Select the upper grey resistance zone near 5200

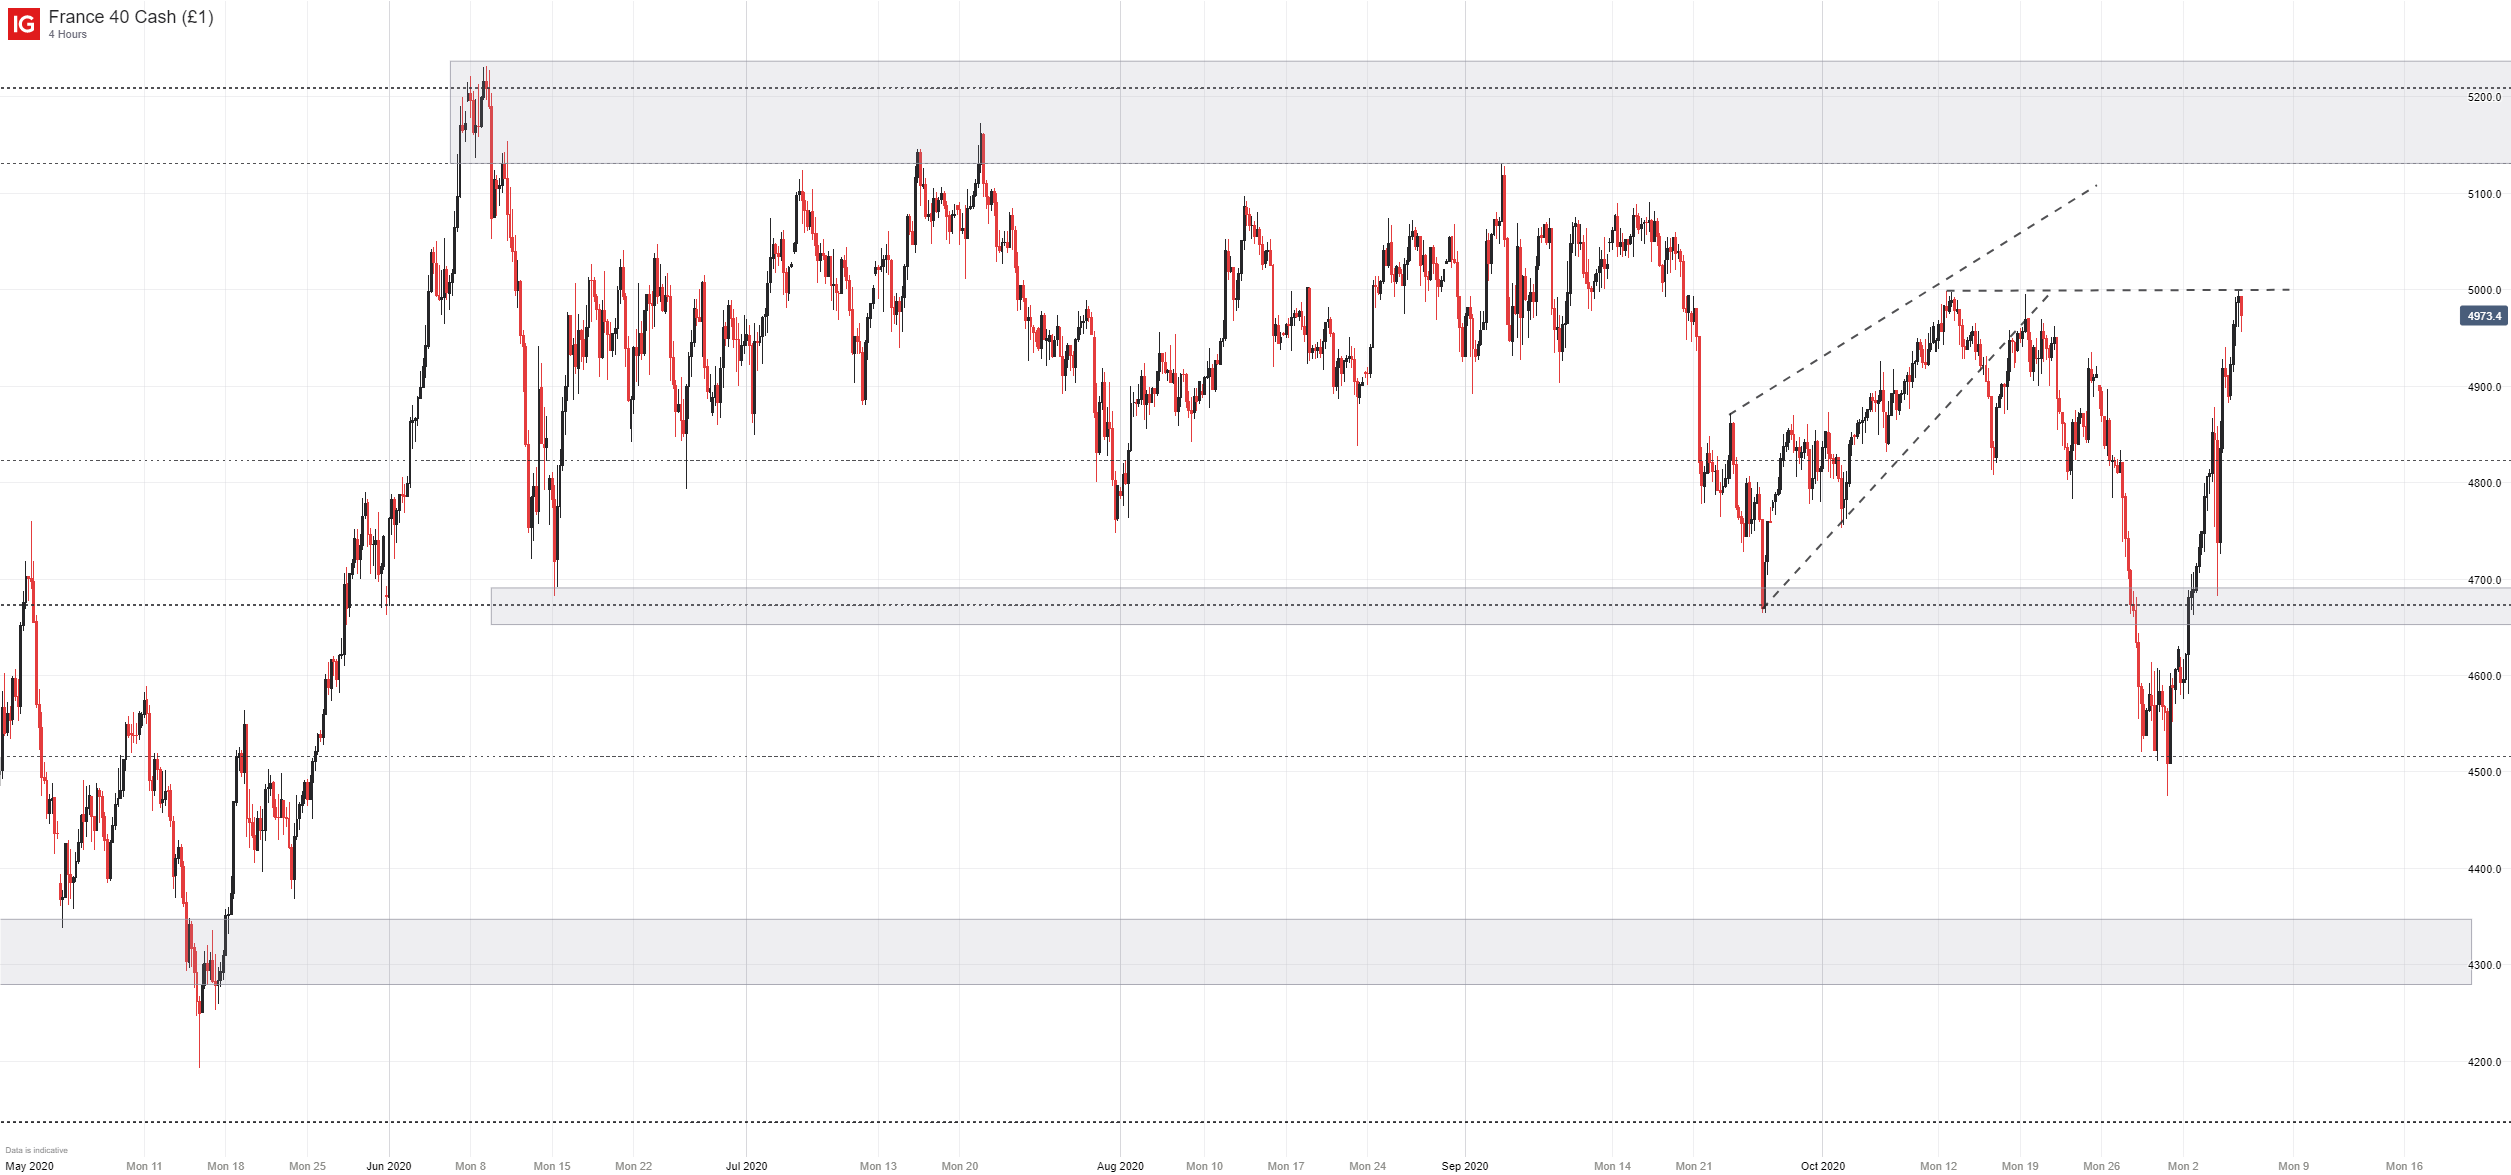pyautogui.click(x=1480, y=113)
